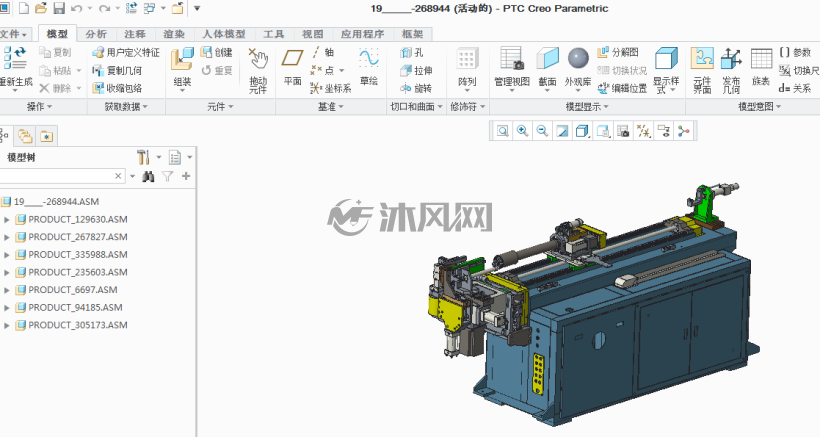Expand PRODUCT_305173.ASM node
Image resolution: width=820 pixels, height=437 pixels.
point(7,325)
